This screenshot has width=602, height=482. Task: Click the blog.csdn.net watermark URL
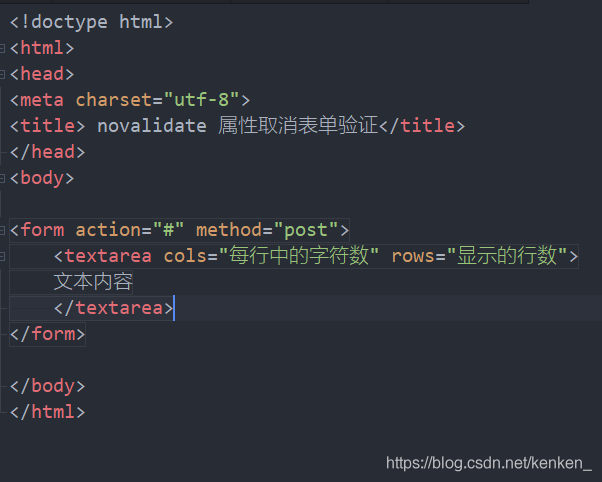pyautogui.click(x=489, y=463)
